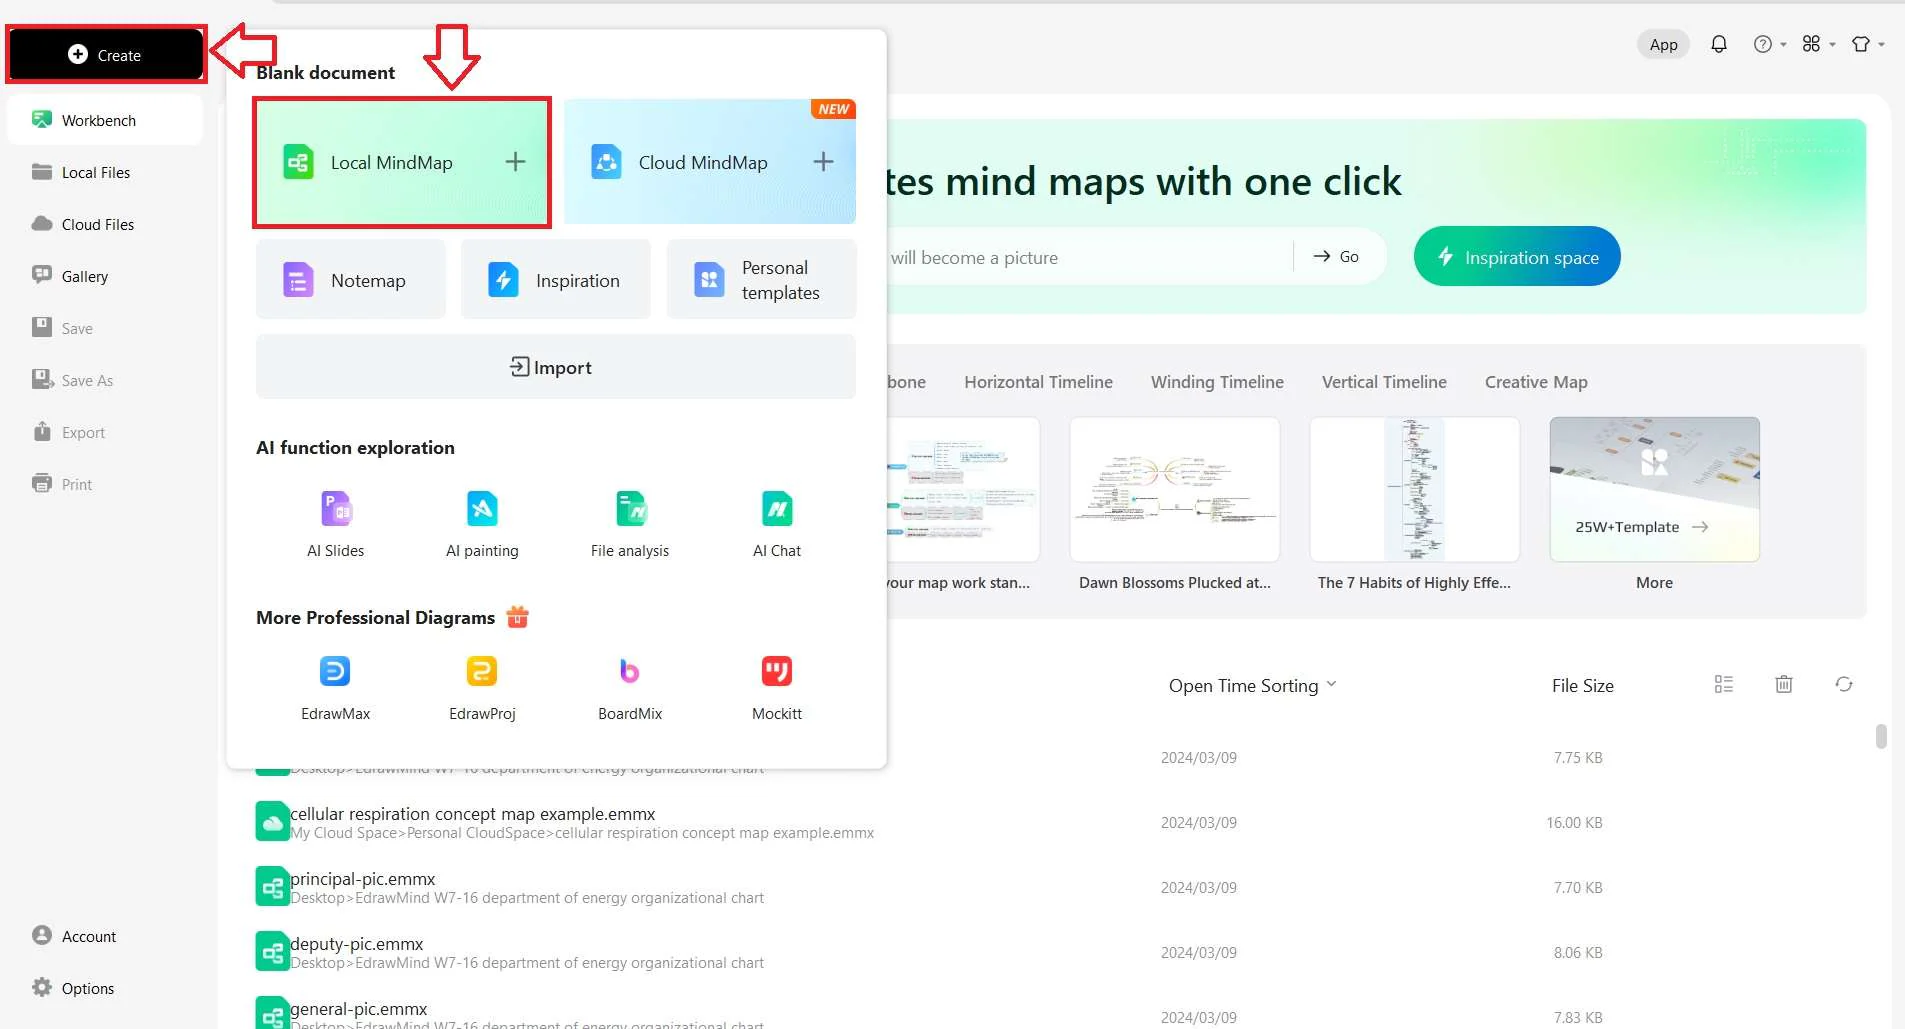Launch AI painting
This screenshot has height=1029, width=1905.
point(482,524)
